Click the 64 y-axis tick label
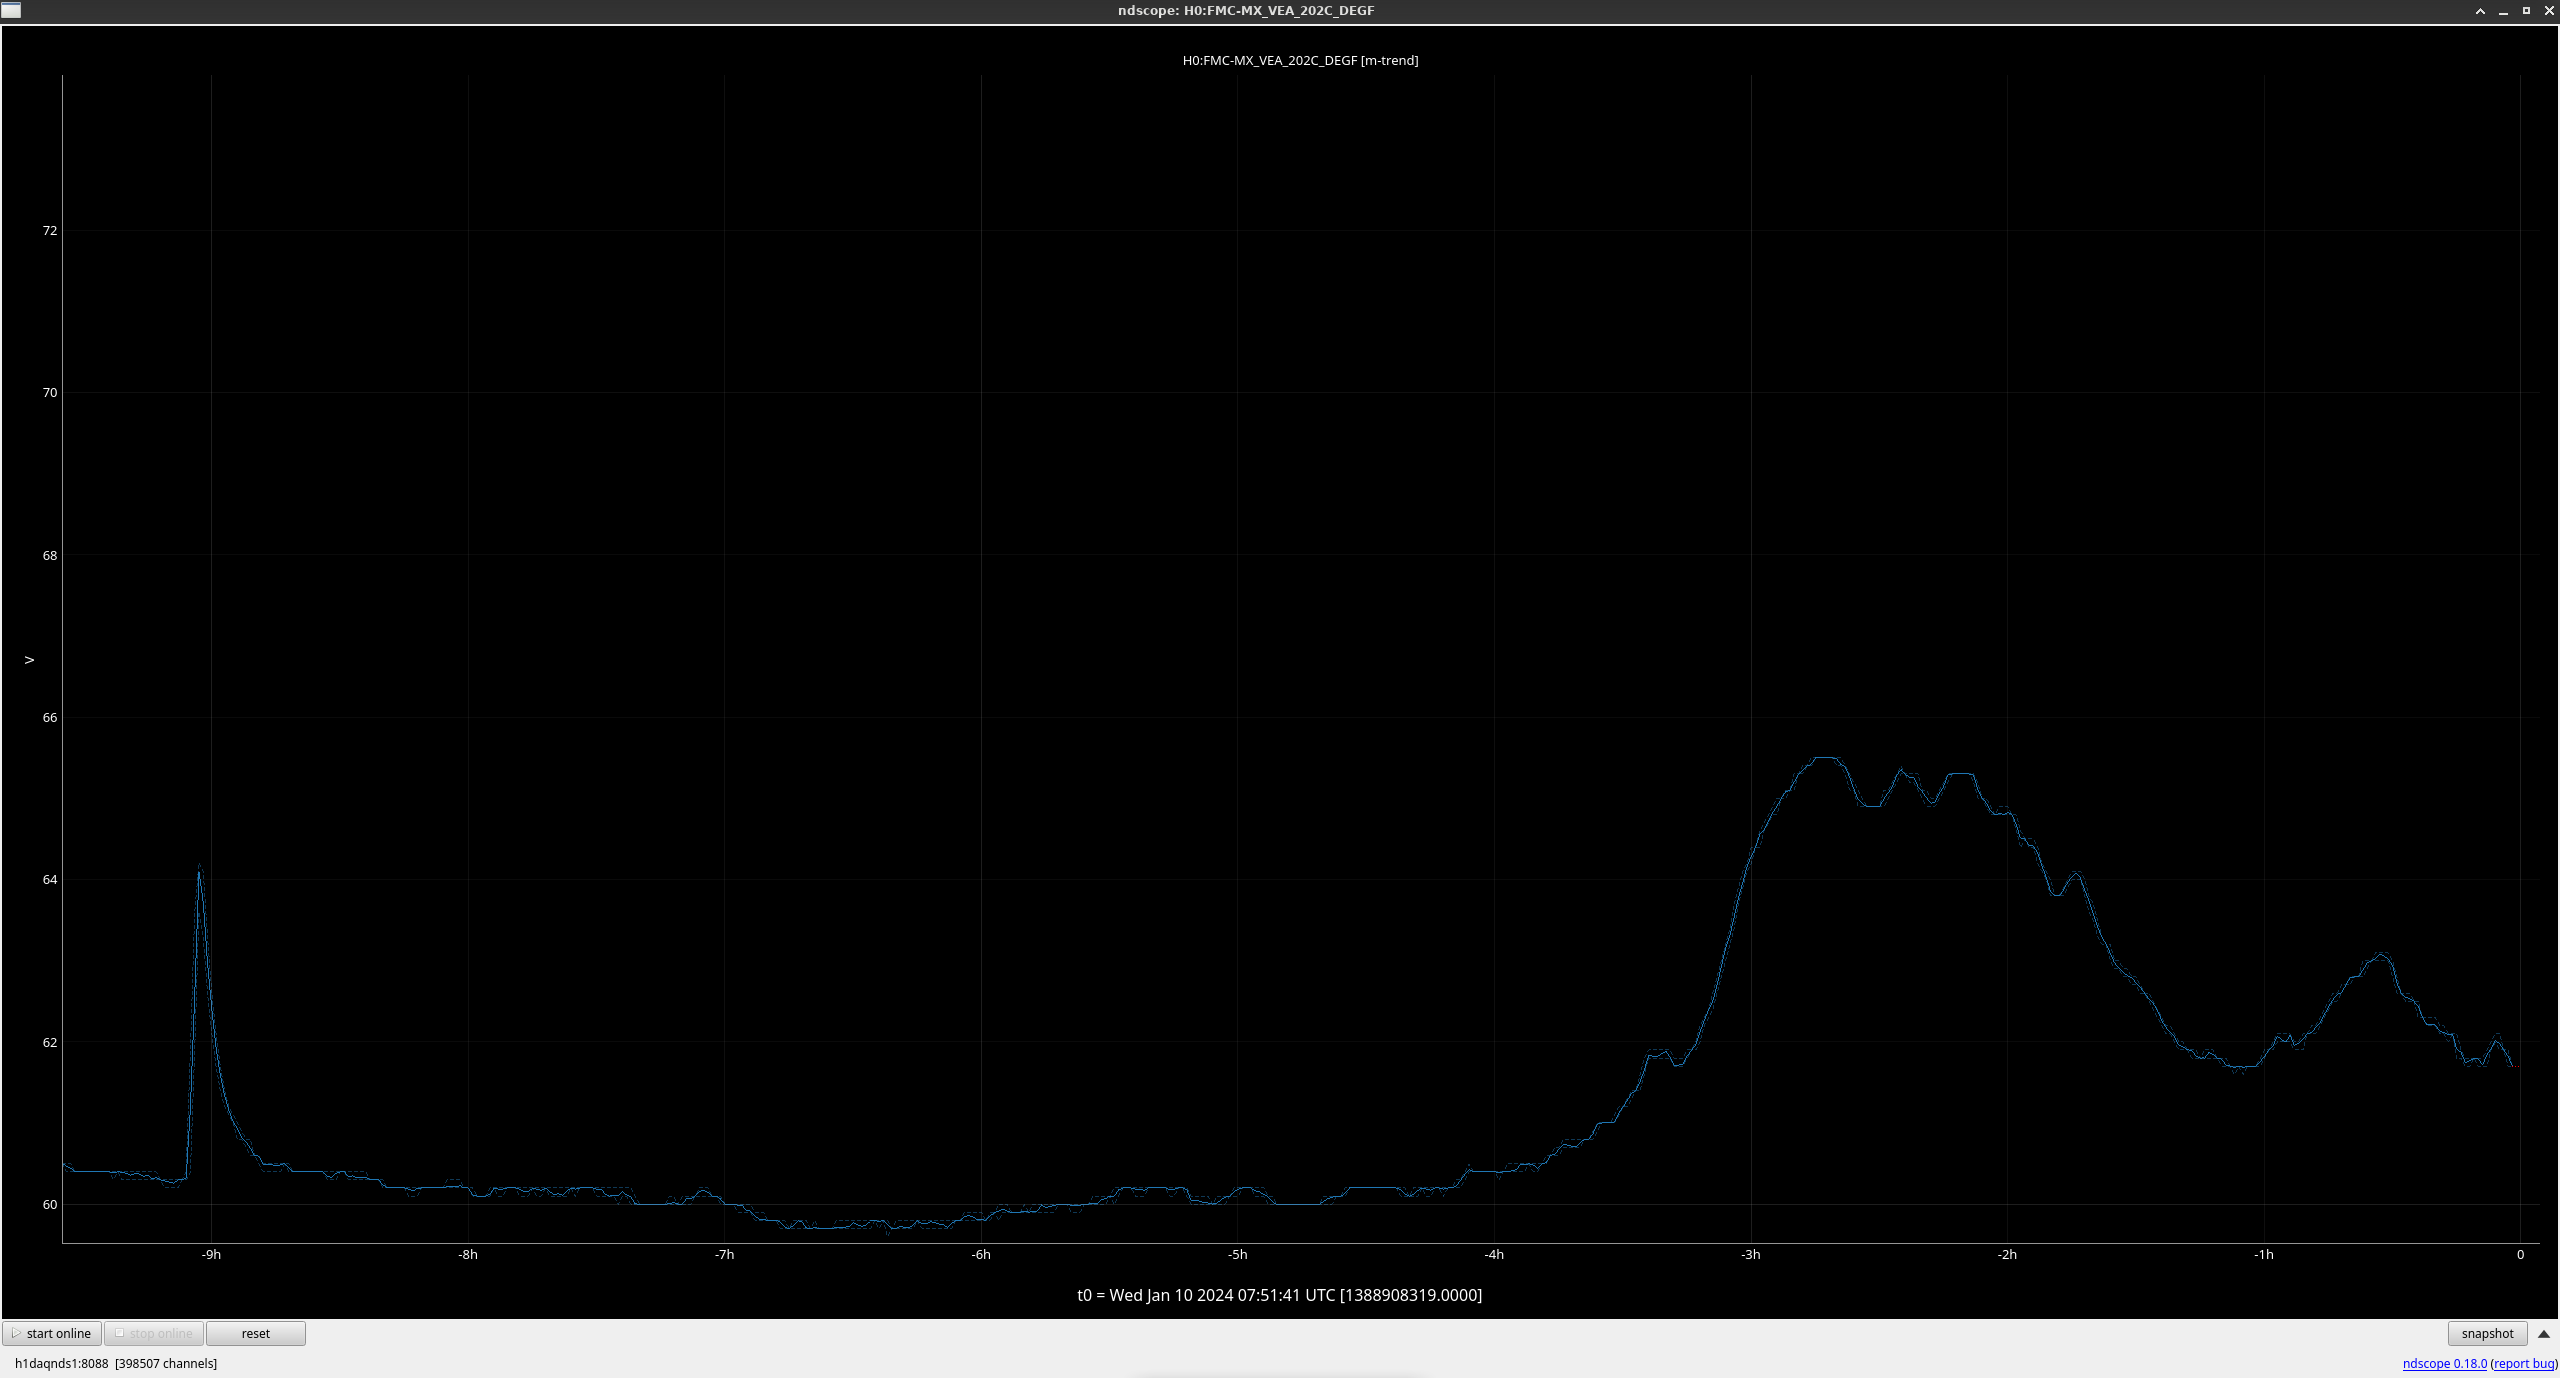 pos(50,879)
